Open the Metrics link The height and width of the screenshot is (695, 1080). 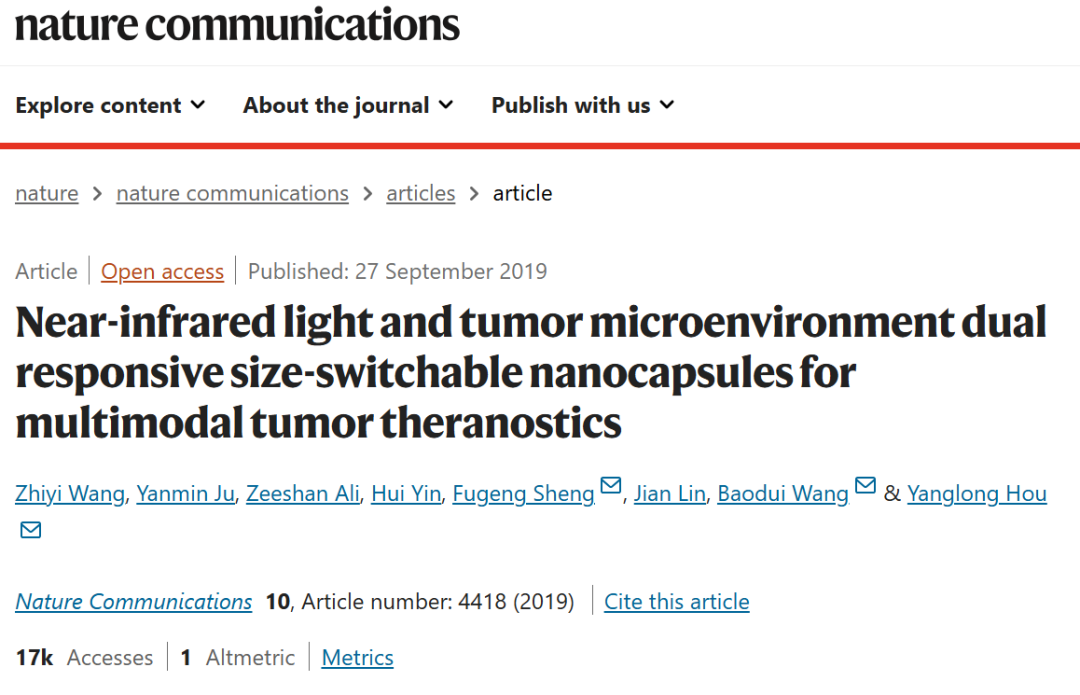(x=357, y=658)
